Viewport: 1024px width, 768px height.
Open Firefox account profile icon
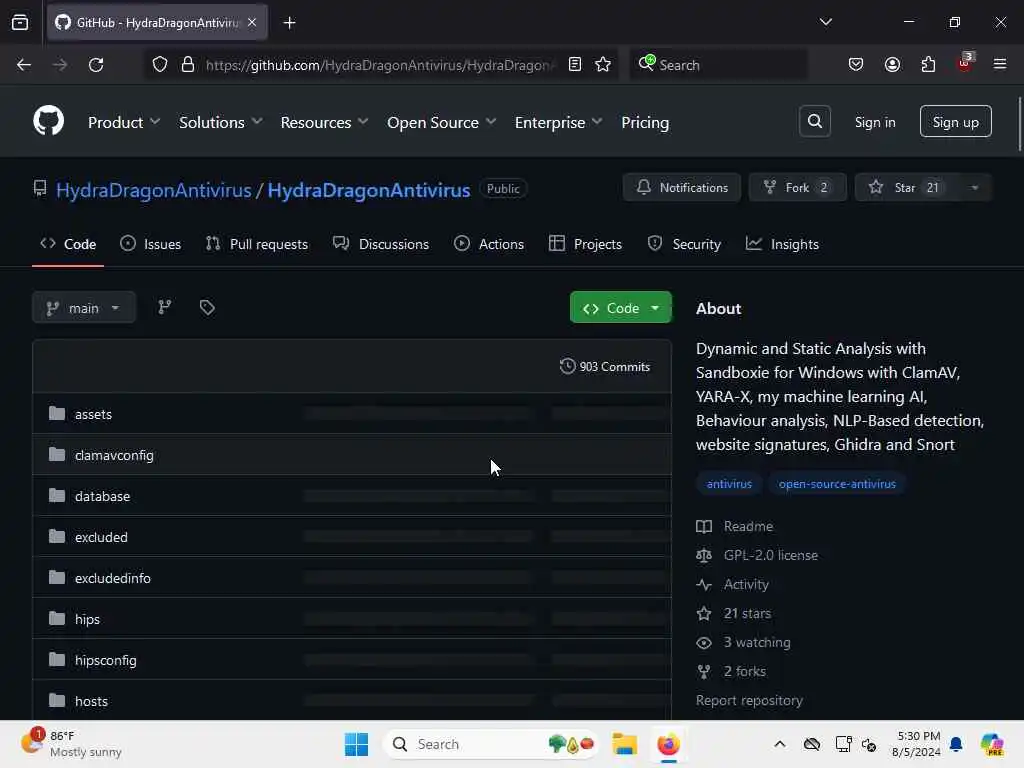coord(892,65)
